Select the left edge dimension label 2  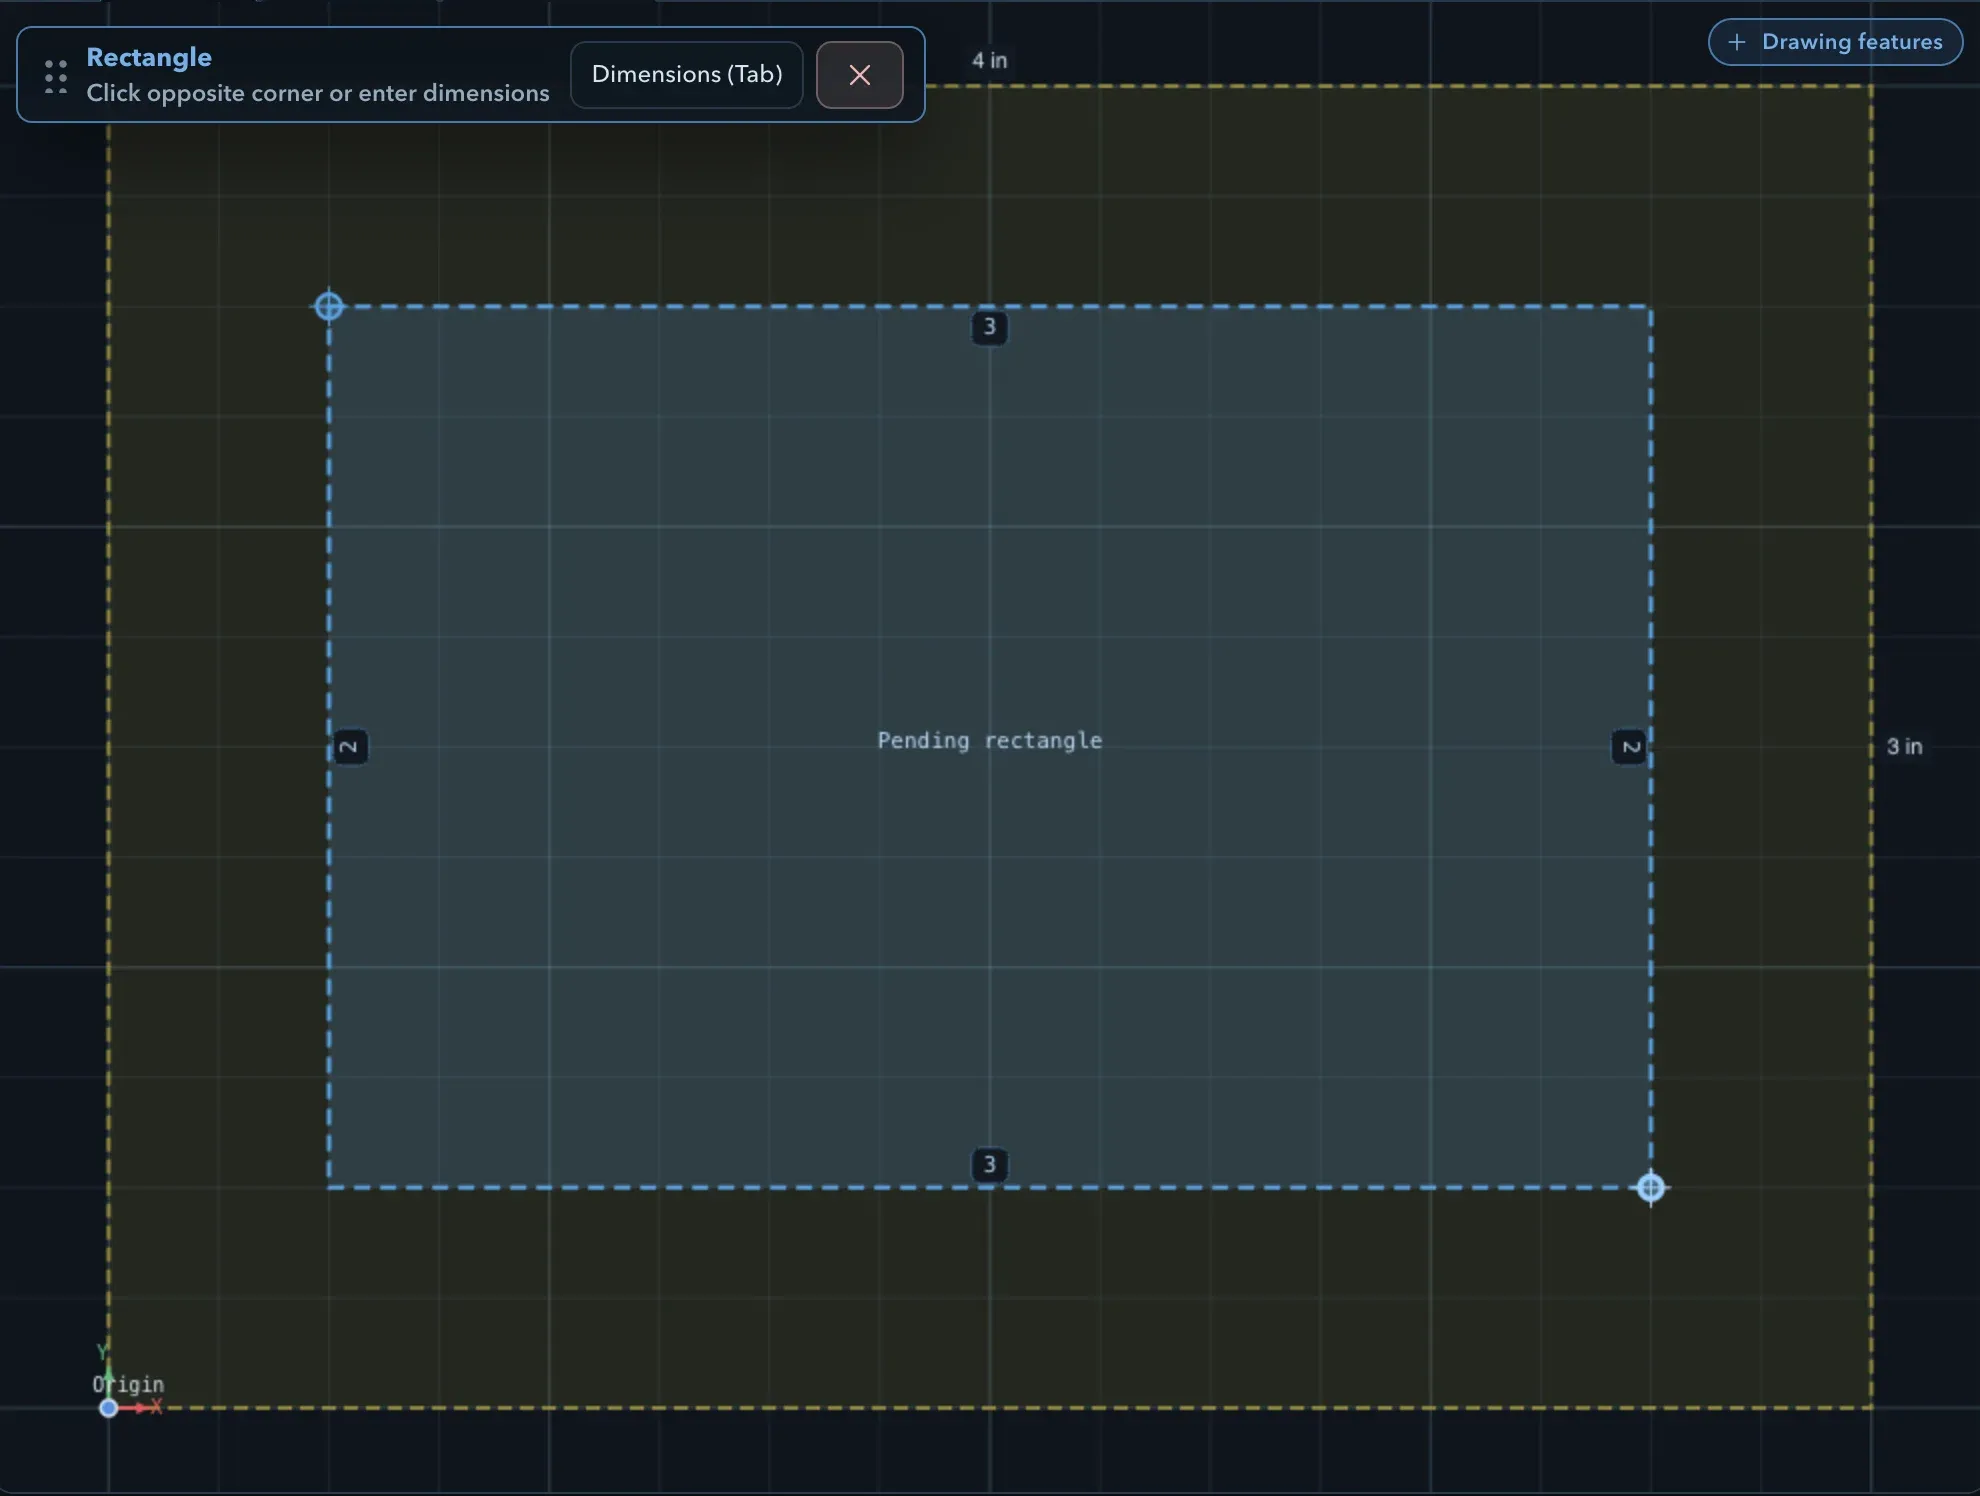(x=350, y=747)
